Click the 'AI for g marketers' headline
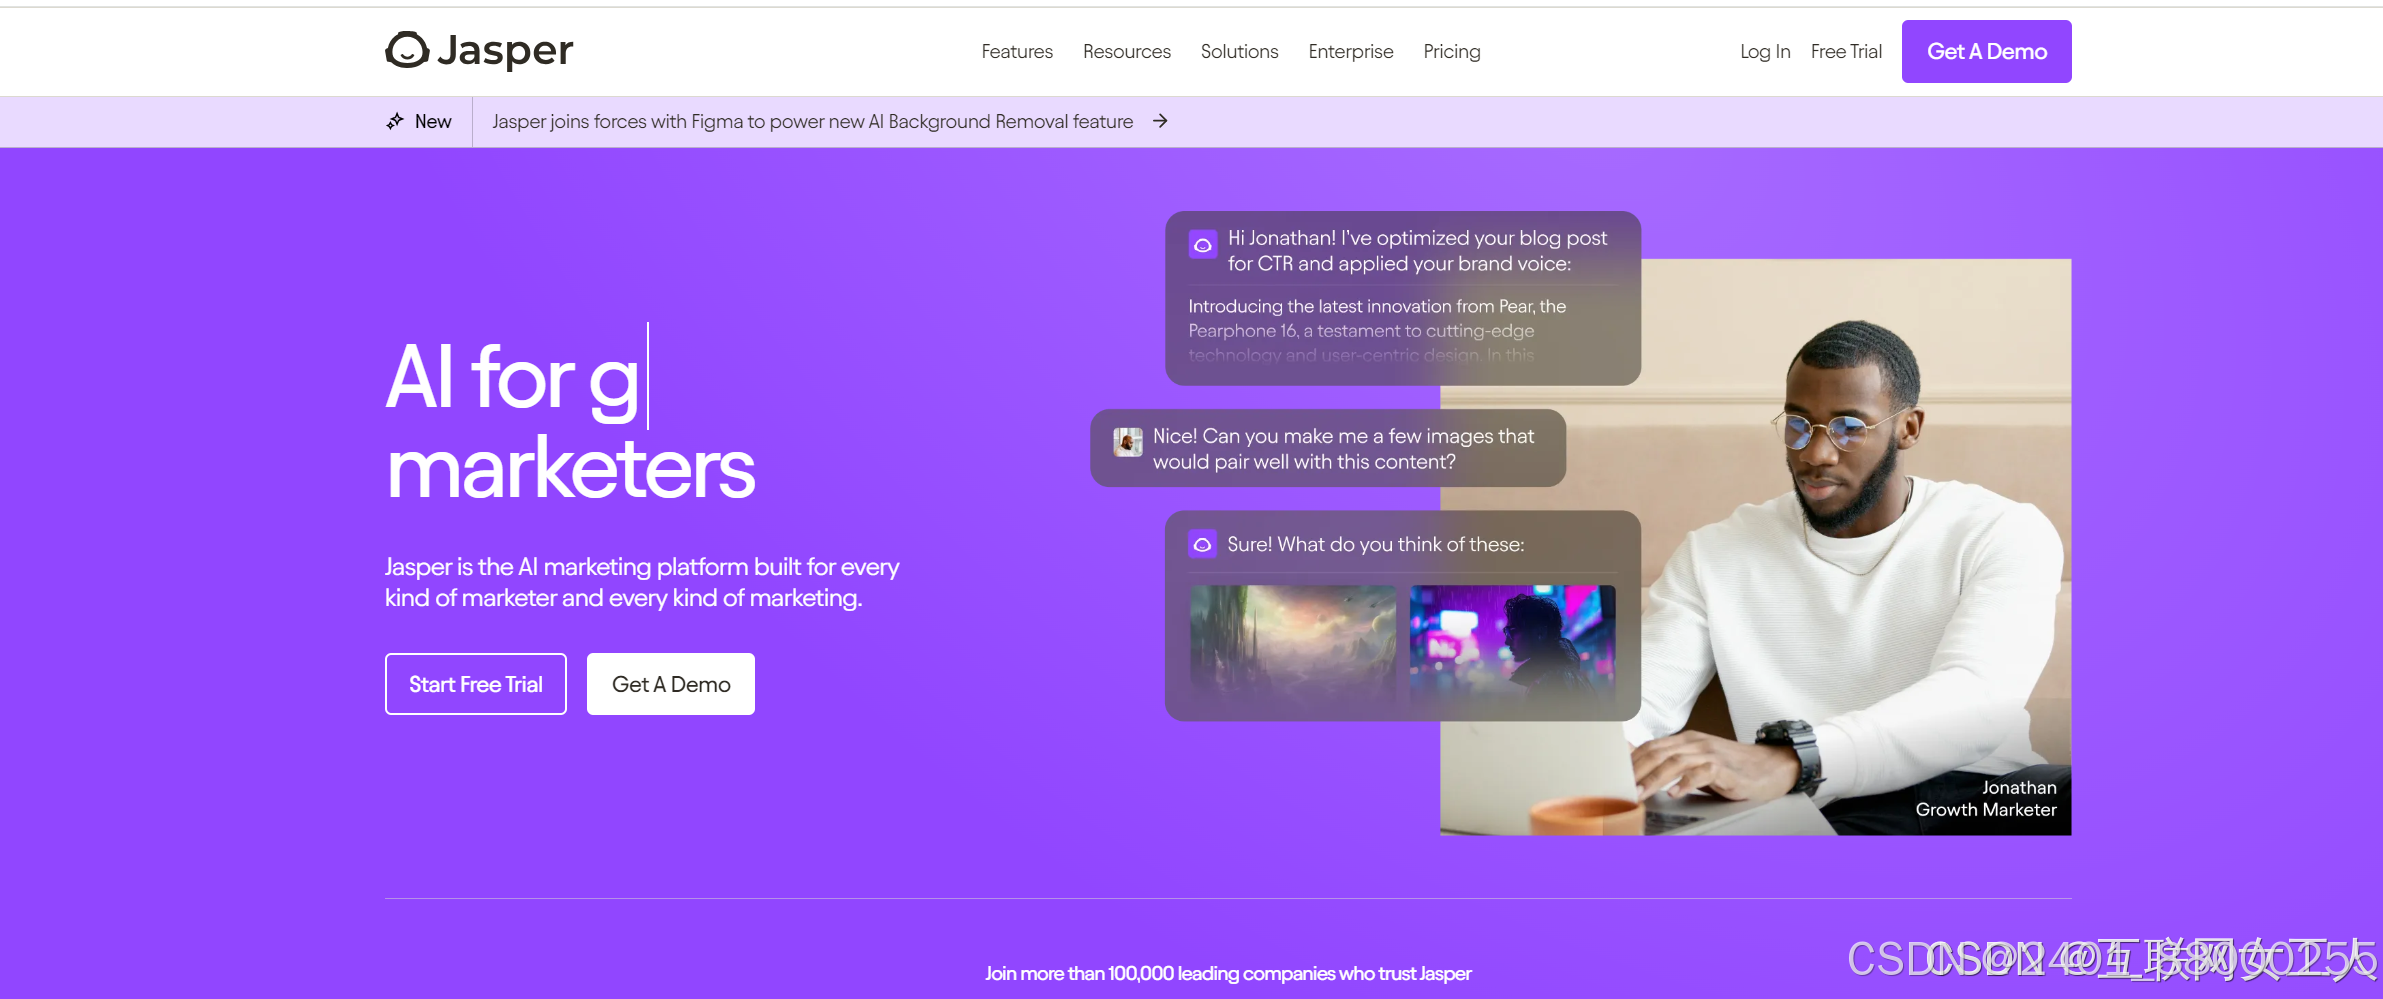 [570, 420]
